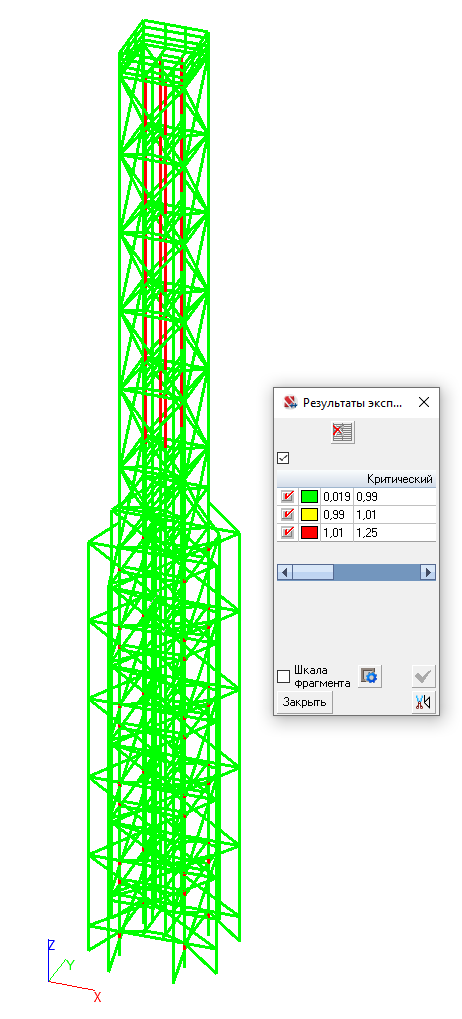
Task: Click the Закрыть button
Action: [305, 703]
